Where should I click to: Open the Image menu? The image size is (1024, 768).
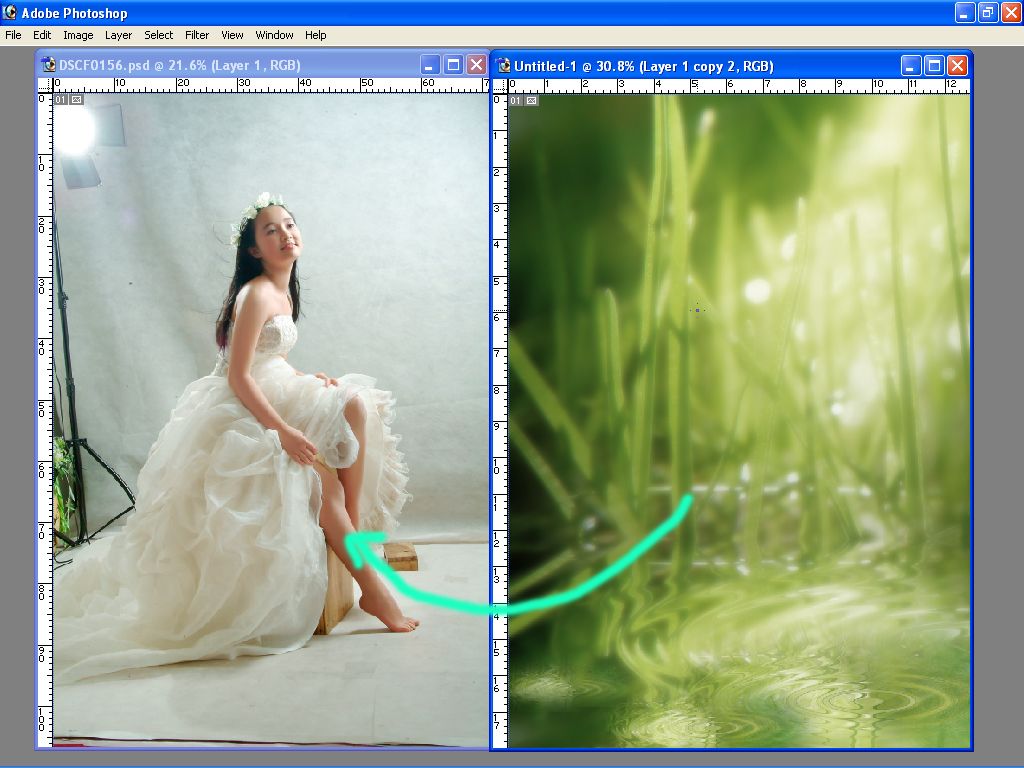[78, 35]
